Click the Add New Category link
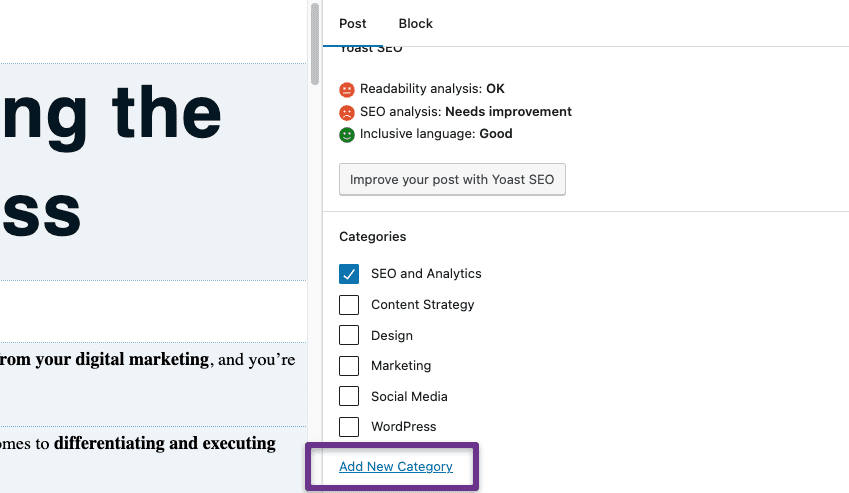 coord(396,467)
